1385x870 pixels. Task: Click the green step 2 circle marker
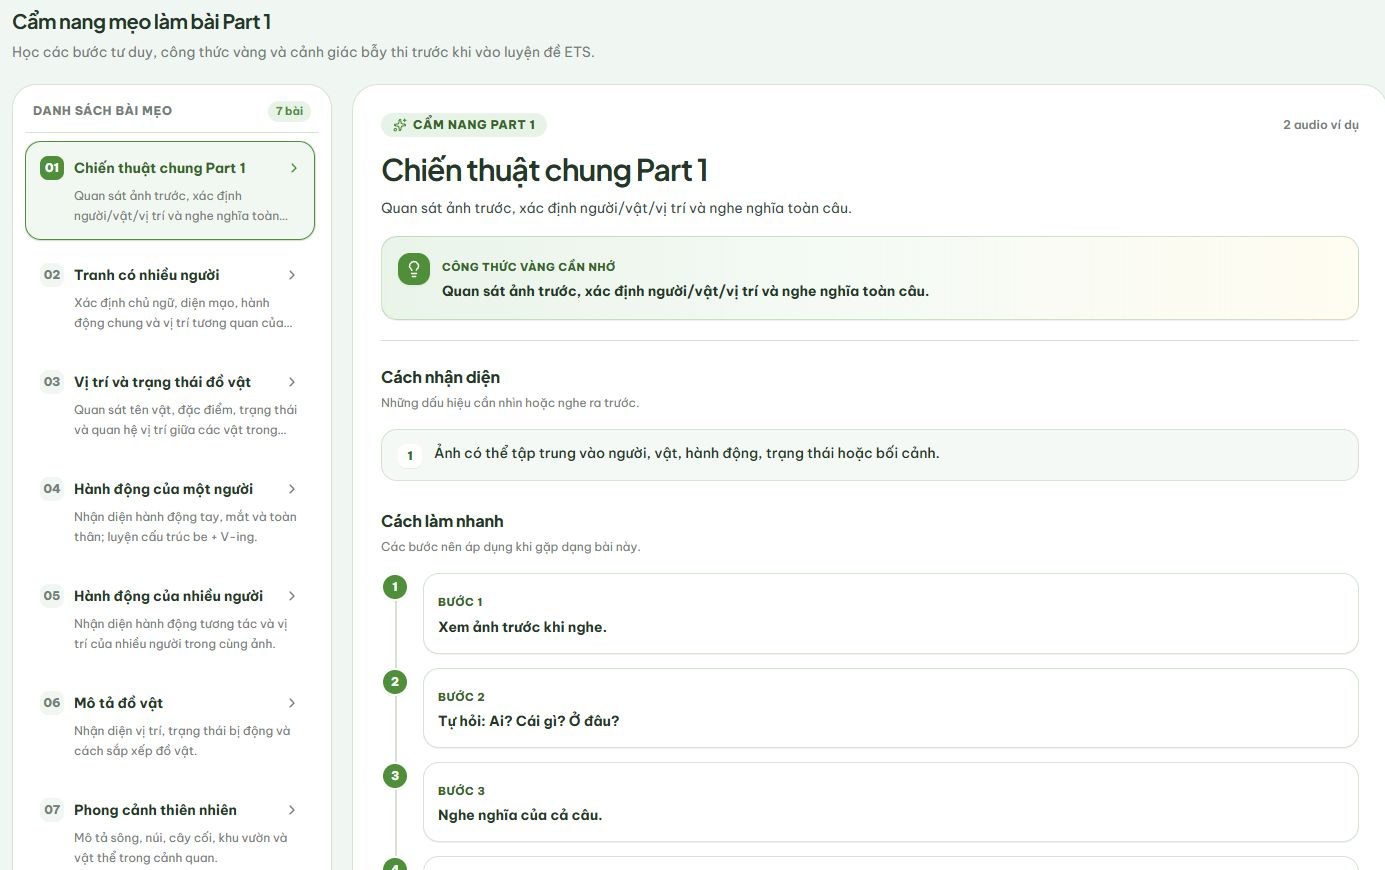(395, 682)
